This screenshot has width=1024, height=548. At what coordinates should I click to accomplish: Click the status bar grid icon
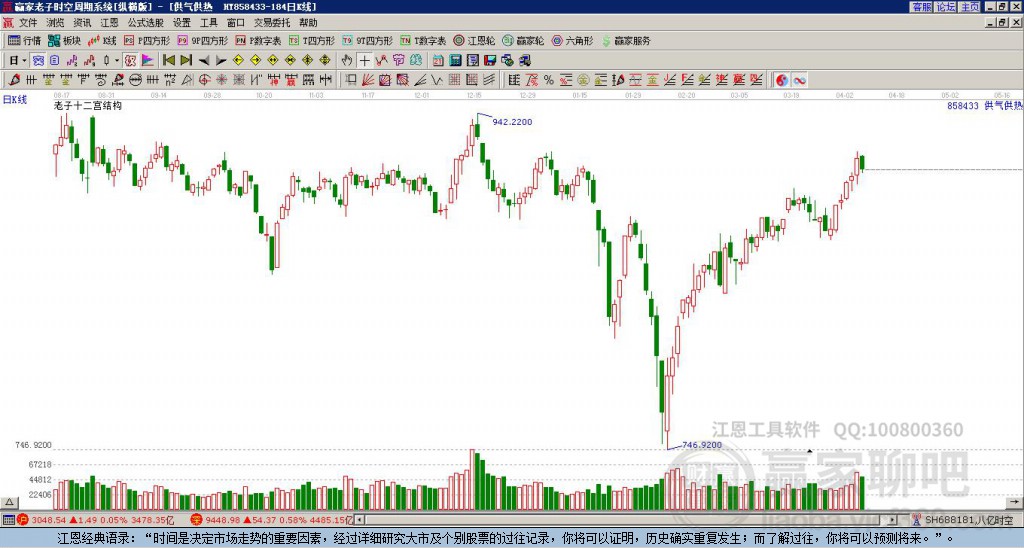[8, 520]
